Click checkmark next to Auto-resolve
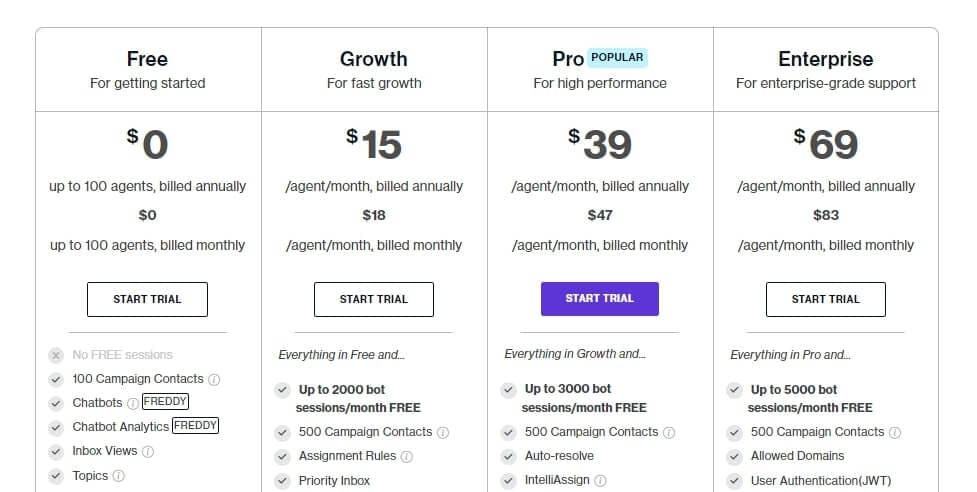The height and width of the screenshot is (492, 977). 508,457
